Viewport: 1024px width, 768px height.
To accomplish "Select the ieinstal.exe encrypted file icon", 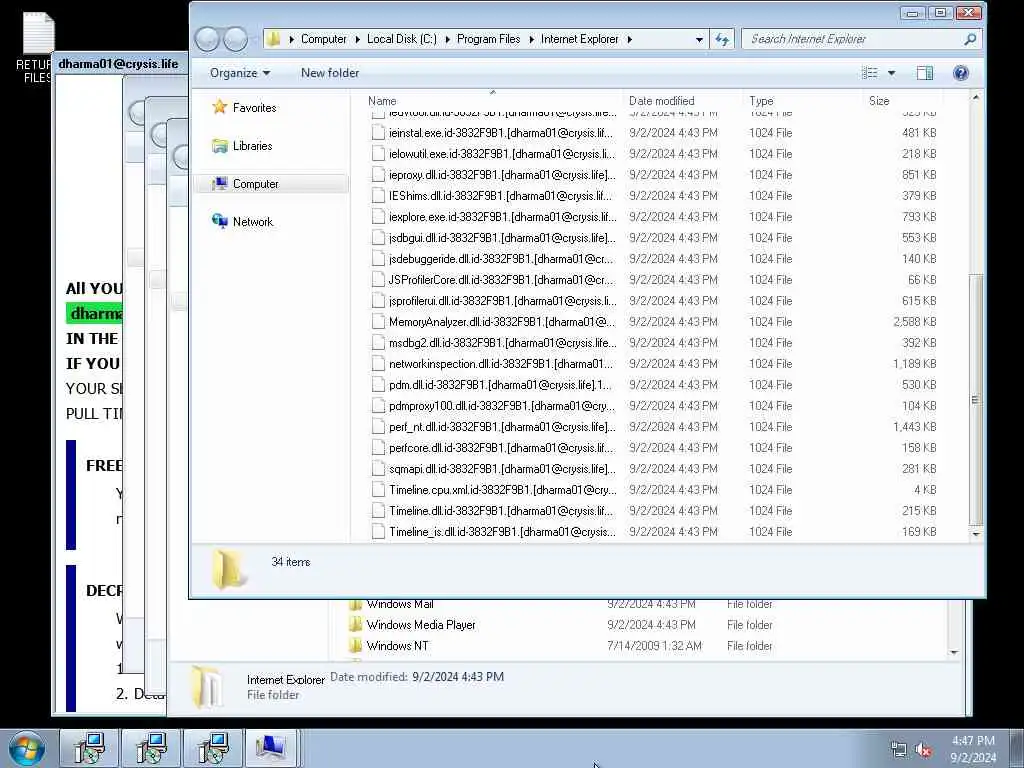I will click(x=378, y=133).
